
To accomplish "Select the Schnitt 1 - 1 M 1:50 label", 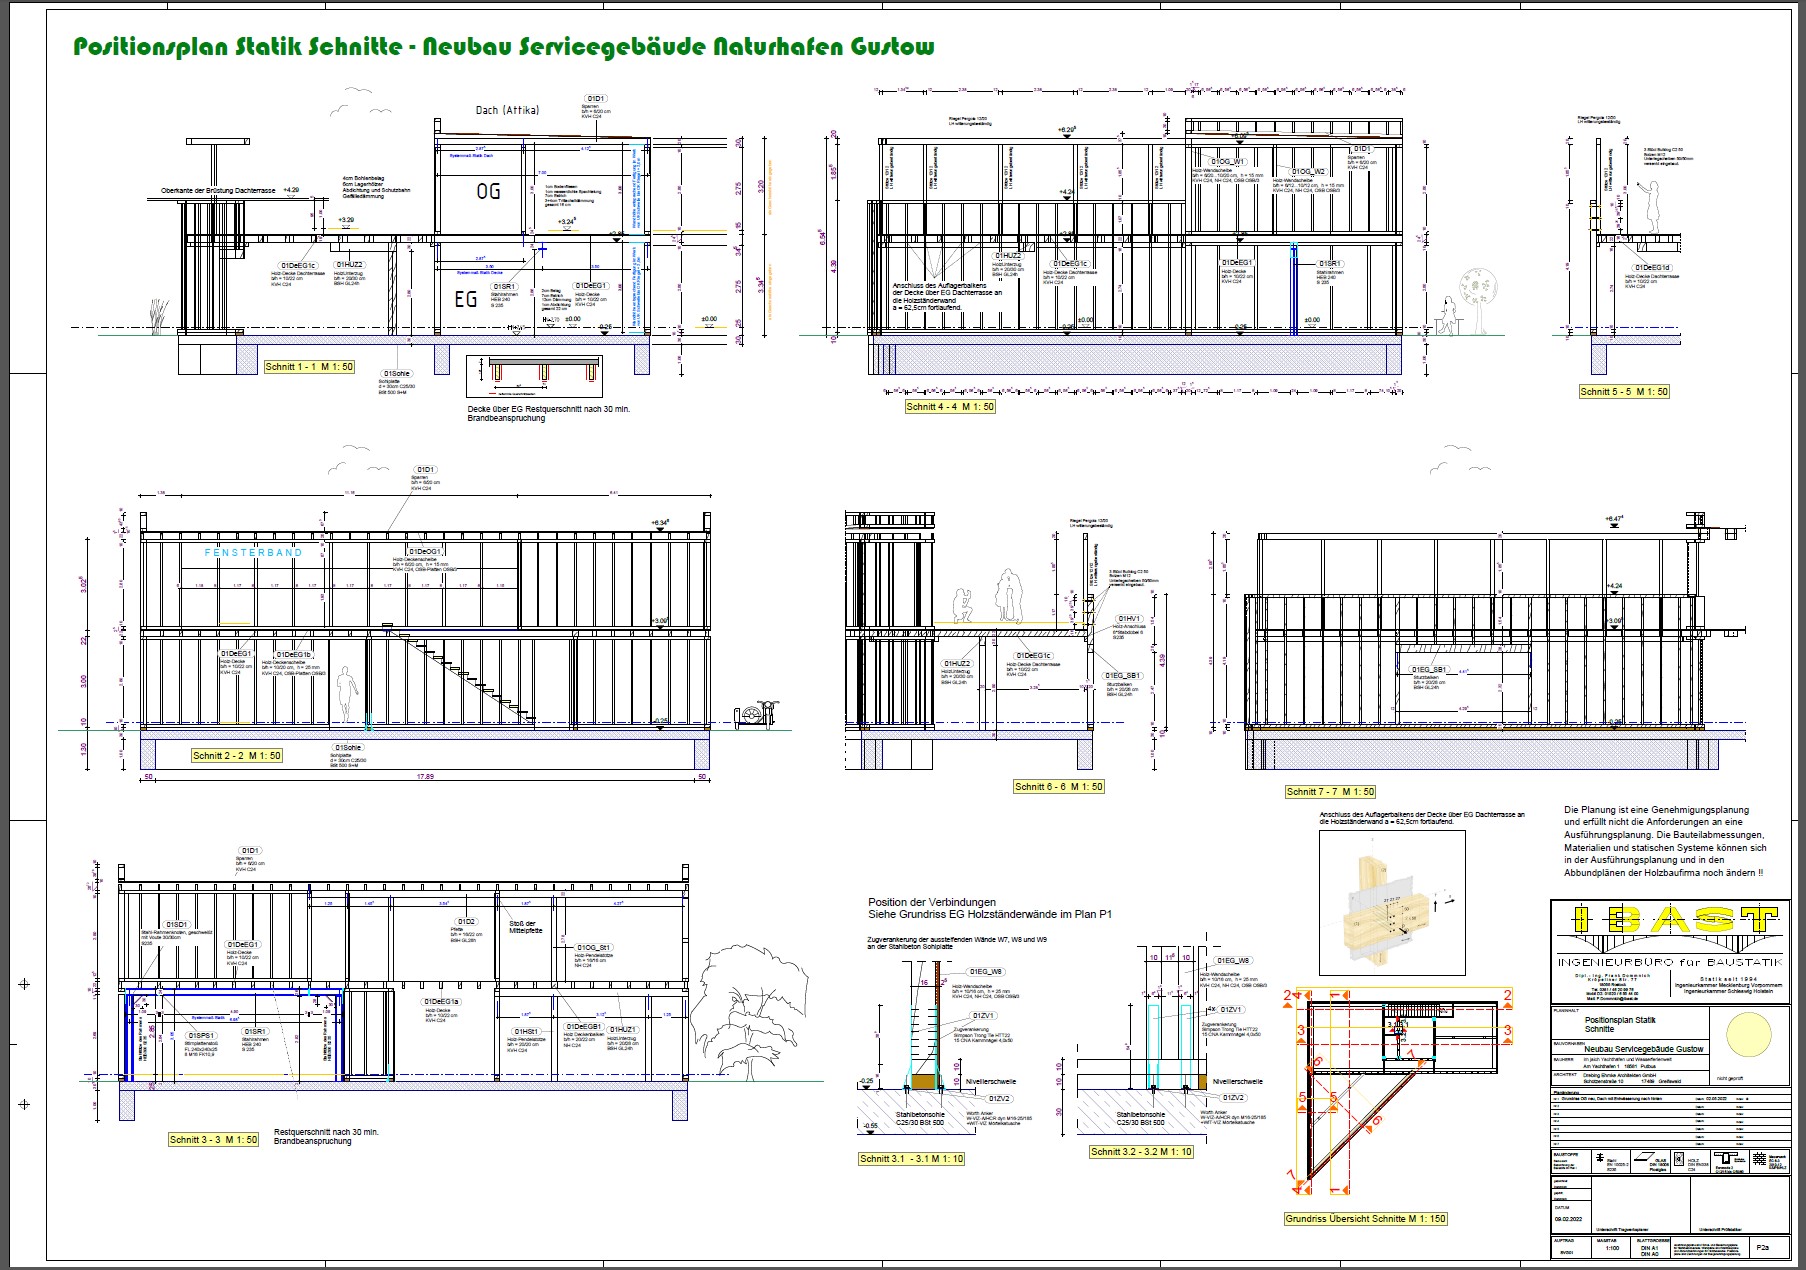I will 309,367.
